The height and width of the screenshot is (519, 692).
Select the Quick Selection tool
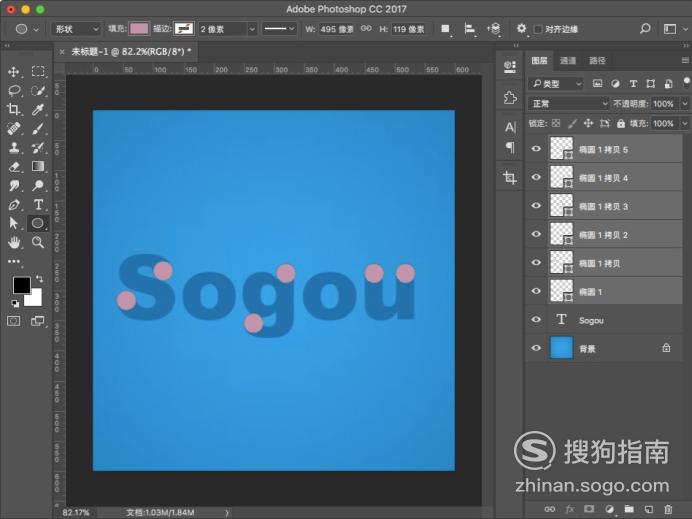pos(38,91)
